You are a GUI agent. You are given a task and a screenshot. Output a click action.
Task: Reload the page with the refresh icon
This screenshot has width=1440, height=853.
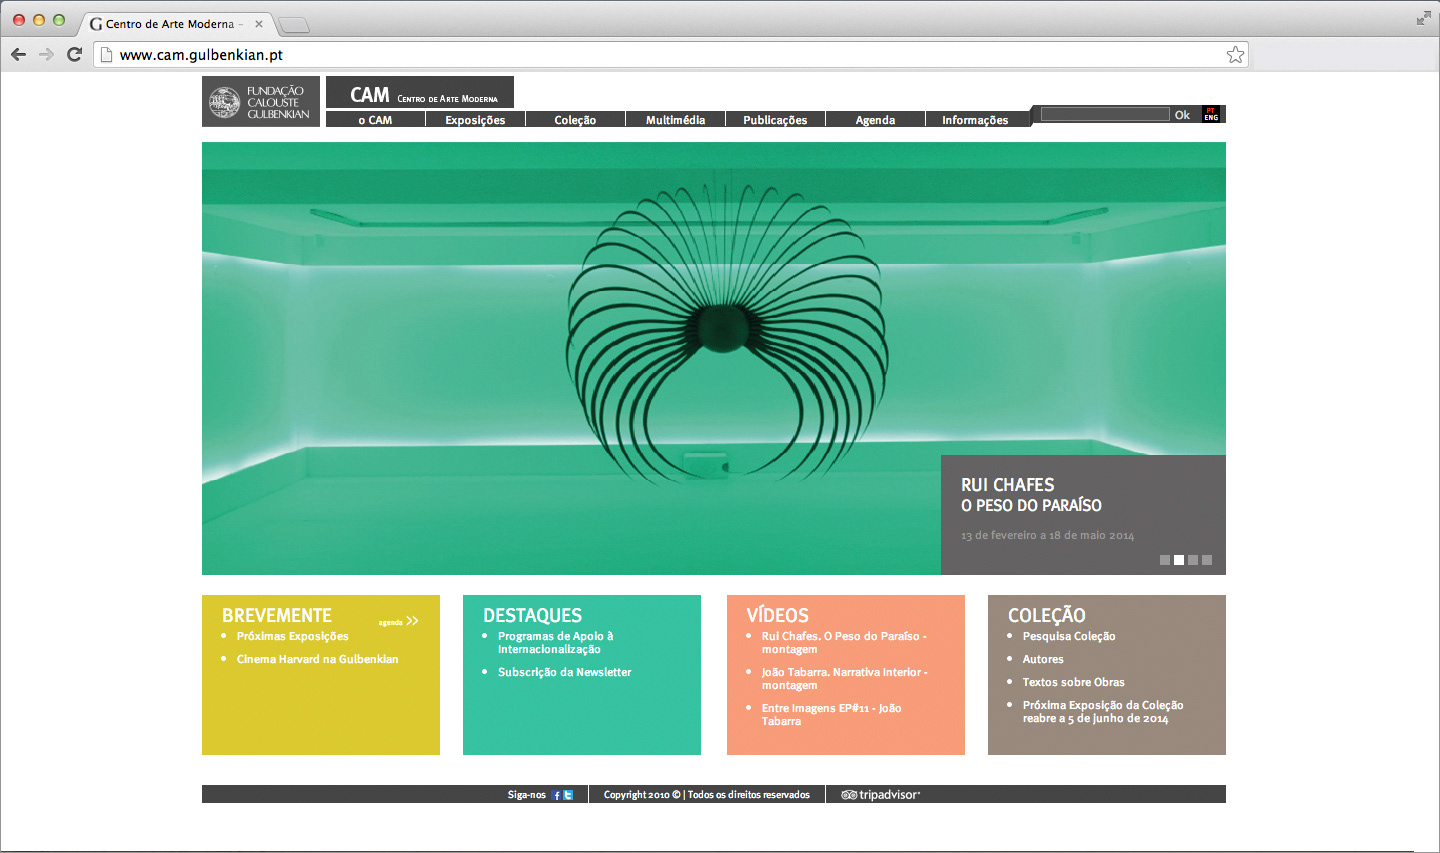(x=74, y=55)
